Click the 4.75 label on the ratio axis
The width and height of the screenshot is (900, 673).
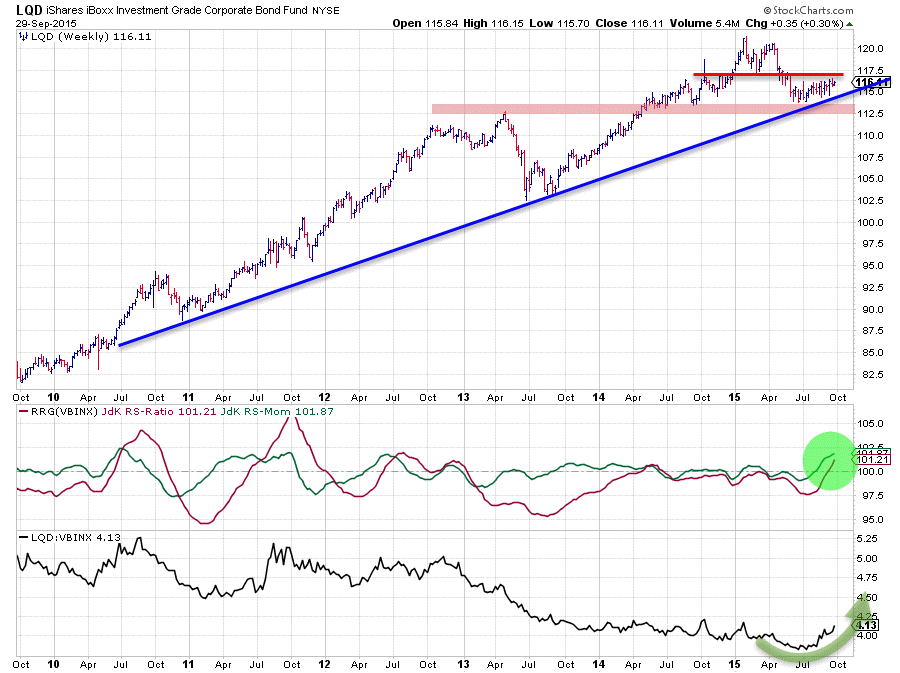point(867,578)
